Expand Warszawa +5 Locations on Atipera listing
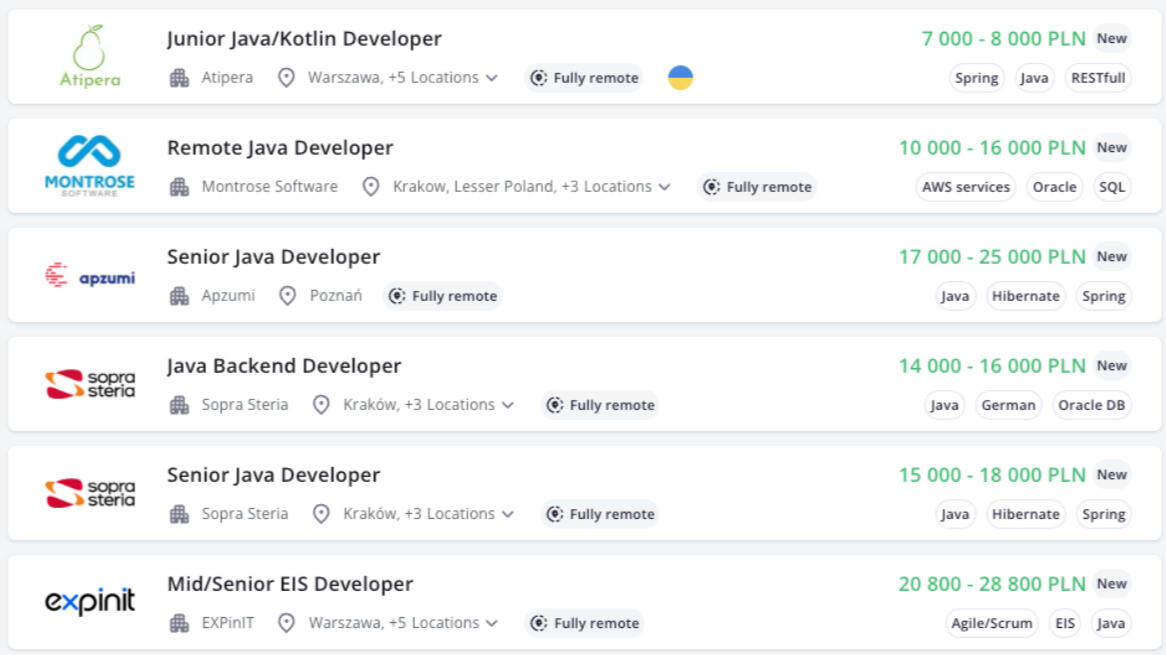The height and width of the screenshot is (655, 1166). pyautogui.click(x=402, y=78)
